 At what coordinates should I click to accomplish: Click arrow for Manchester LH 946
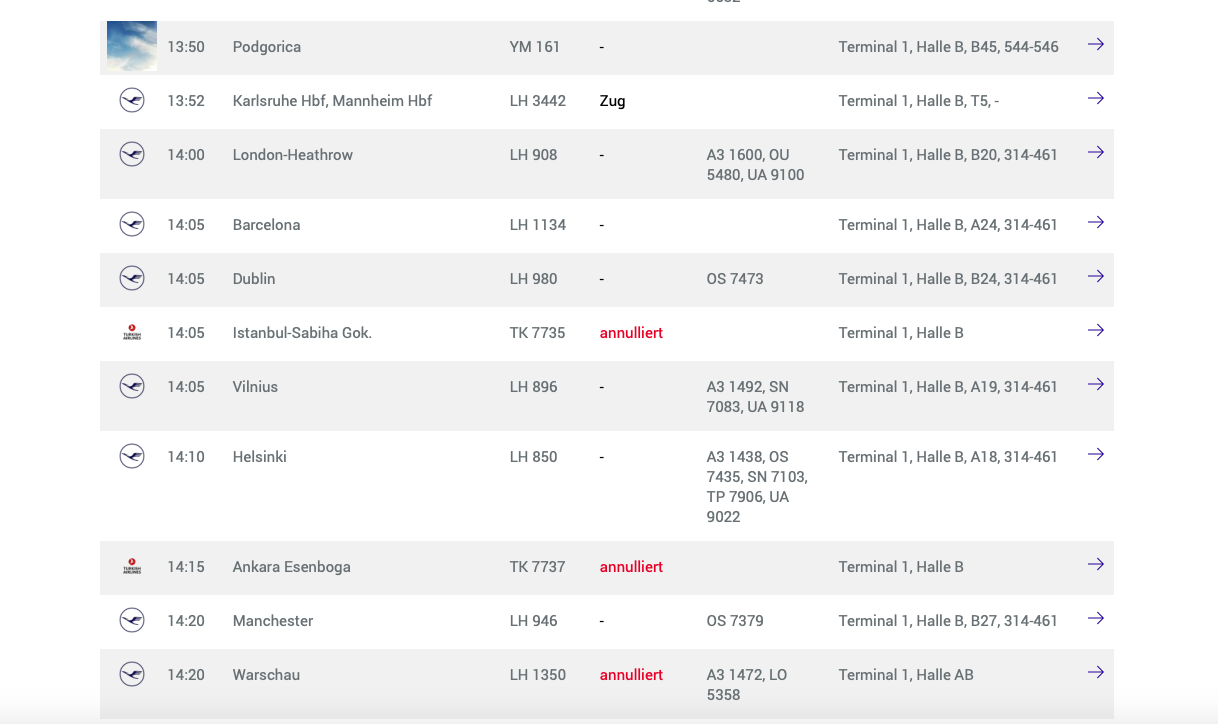point(1096,619)
